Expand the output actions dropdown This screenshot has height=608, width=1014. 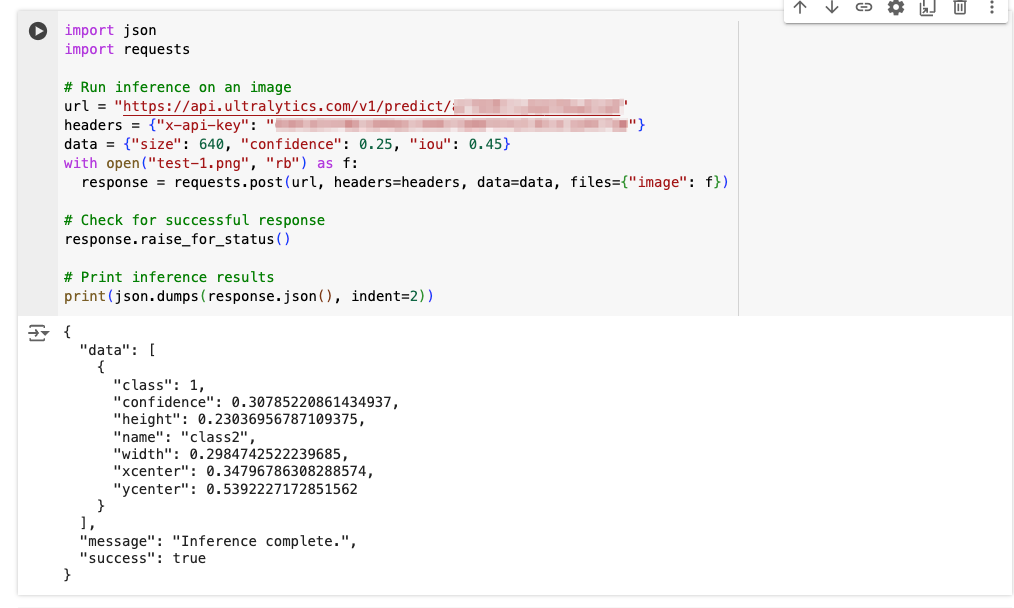(37, 333)
